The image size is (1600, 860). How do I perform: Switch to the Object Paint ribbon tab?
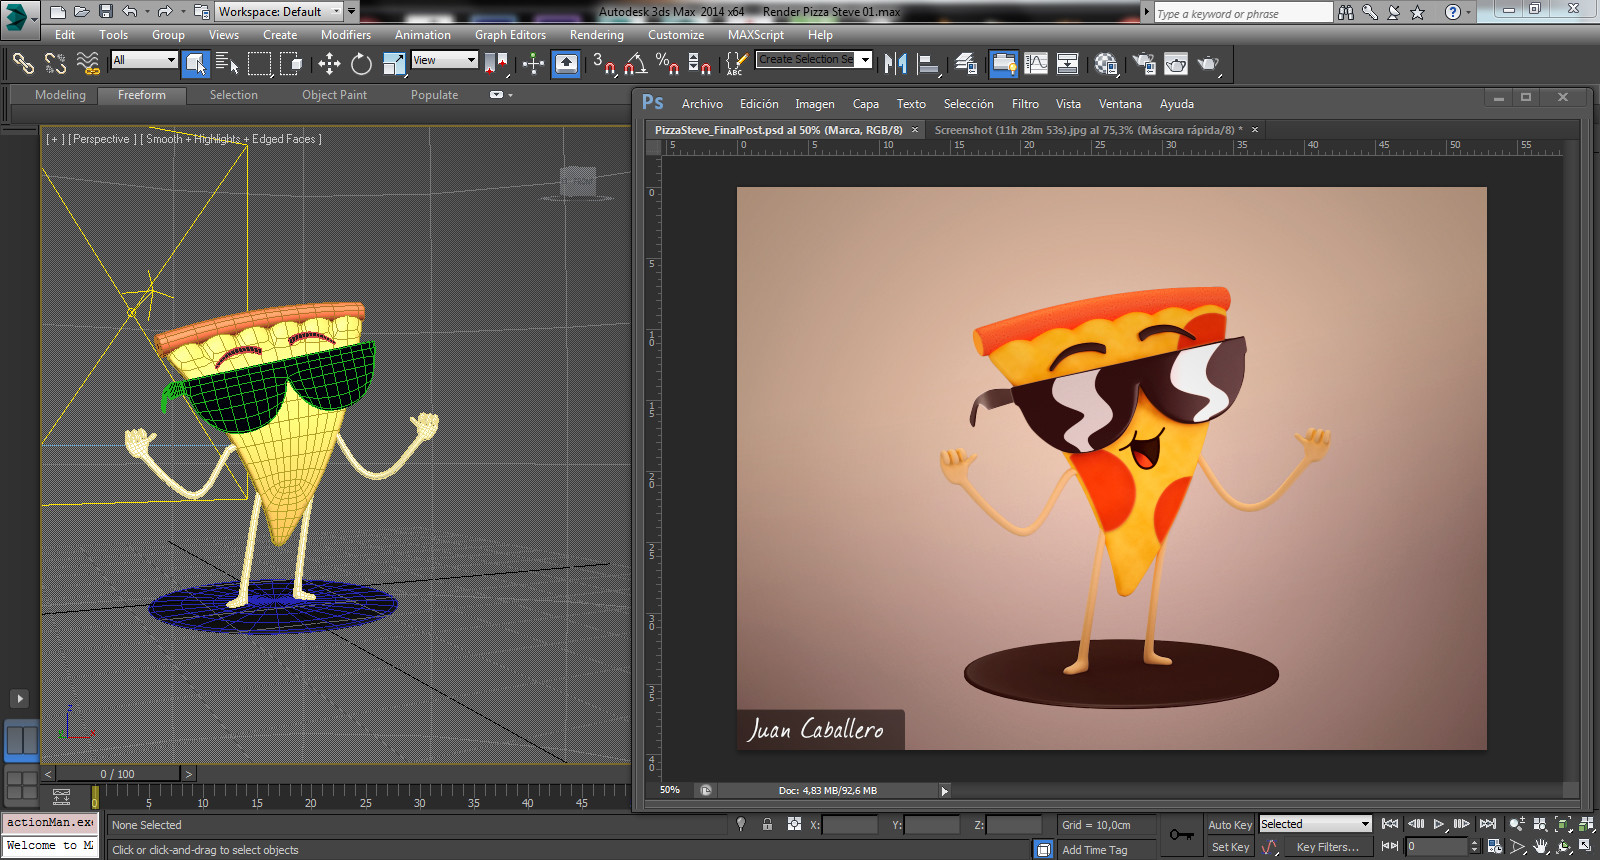point(335,95)
